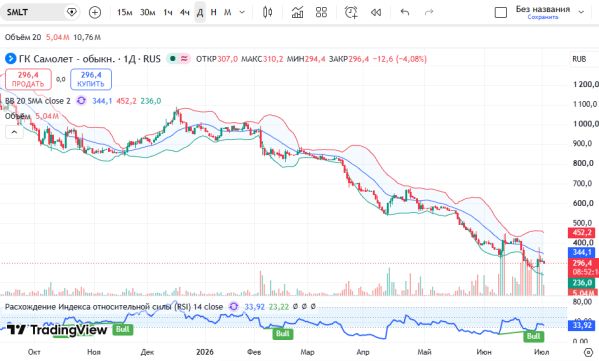Click the blue 33,92 RSI value label
The width and height of the screenshot is (599, 361).
tap(581, 325)
